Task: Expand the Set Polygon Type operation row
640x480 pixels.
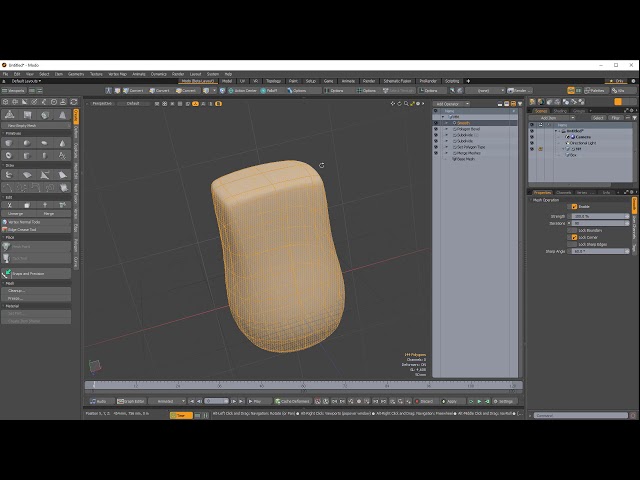Action: point(446,147)
